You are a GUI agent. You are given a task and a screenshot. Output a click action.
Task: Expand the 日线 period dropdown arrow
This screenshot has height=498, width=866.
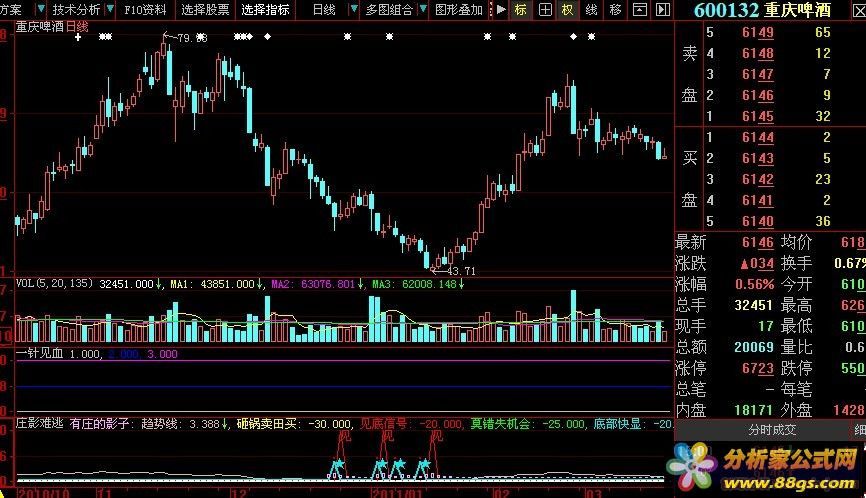point(353,9)
